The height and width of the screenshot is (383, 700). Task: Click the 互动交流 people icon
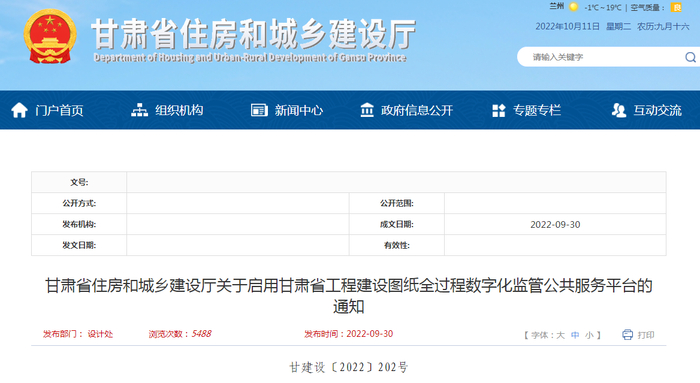619,110
